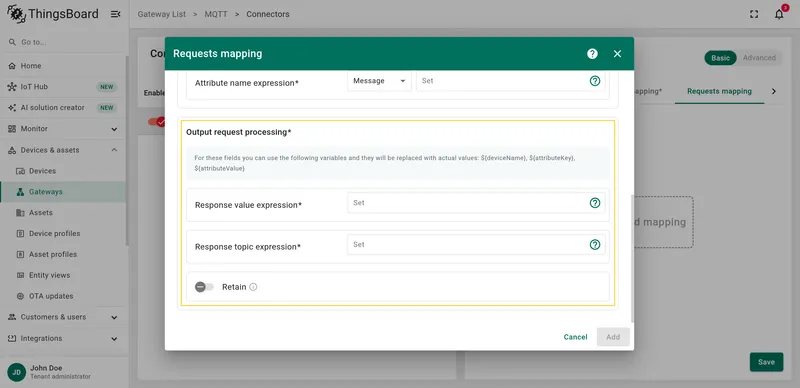Click the Integrations sidebar icon
Viewport: 800px width, 388px height.
tap(12, 338)
